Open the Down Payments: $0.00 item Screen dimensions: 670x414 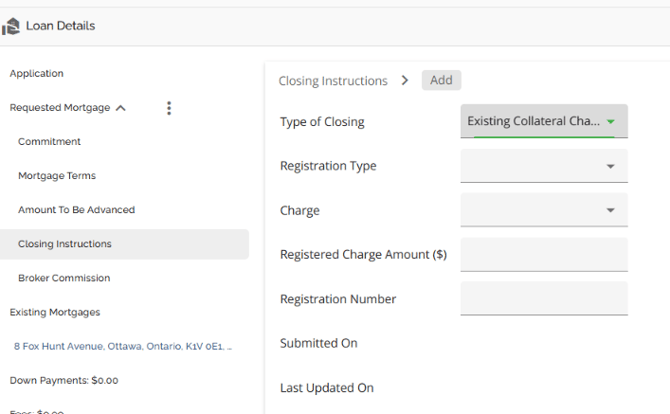coord(64,380)
